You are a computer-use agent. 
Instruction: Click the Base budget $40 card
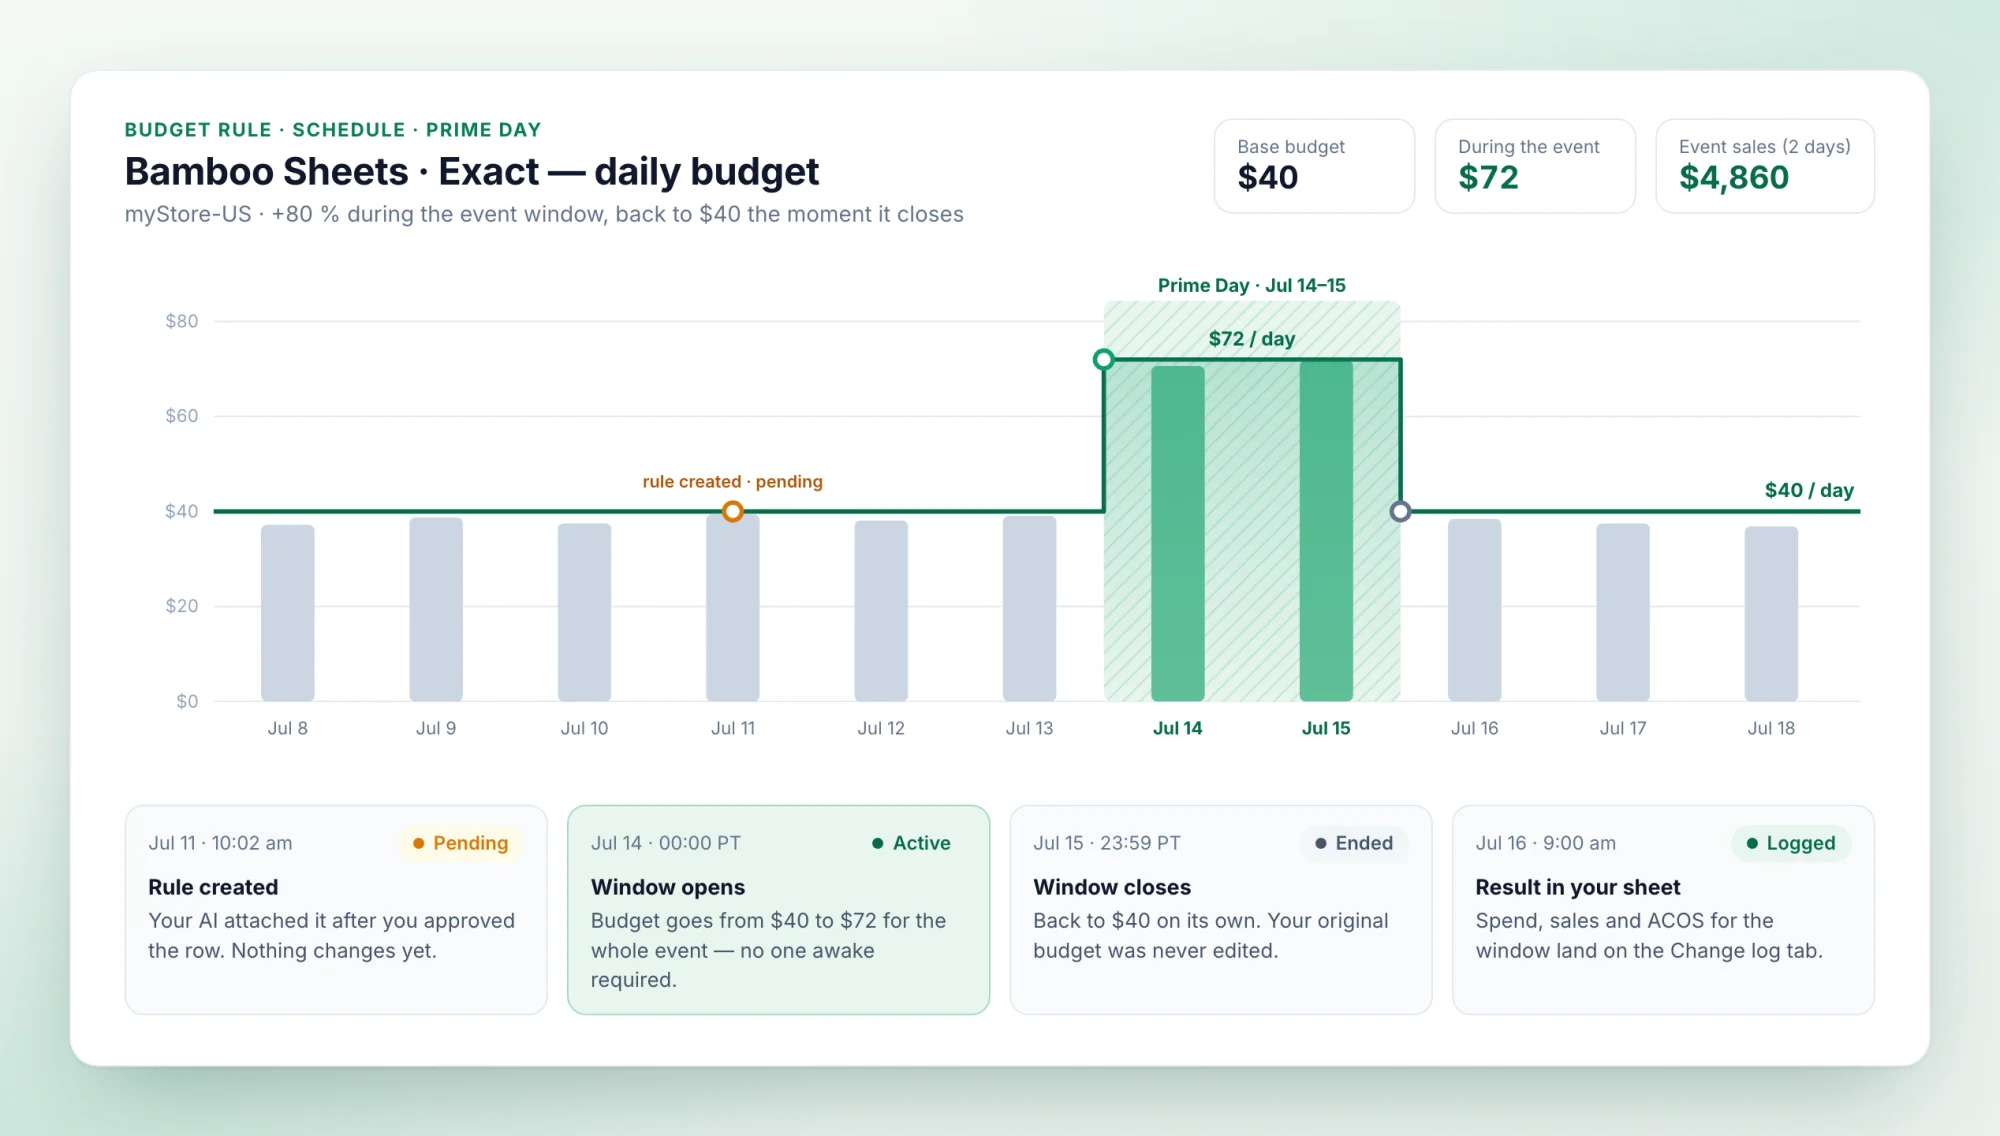tap(1314, 166)
